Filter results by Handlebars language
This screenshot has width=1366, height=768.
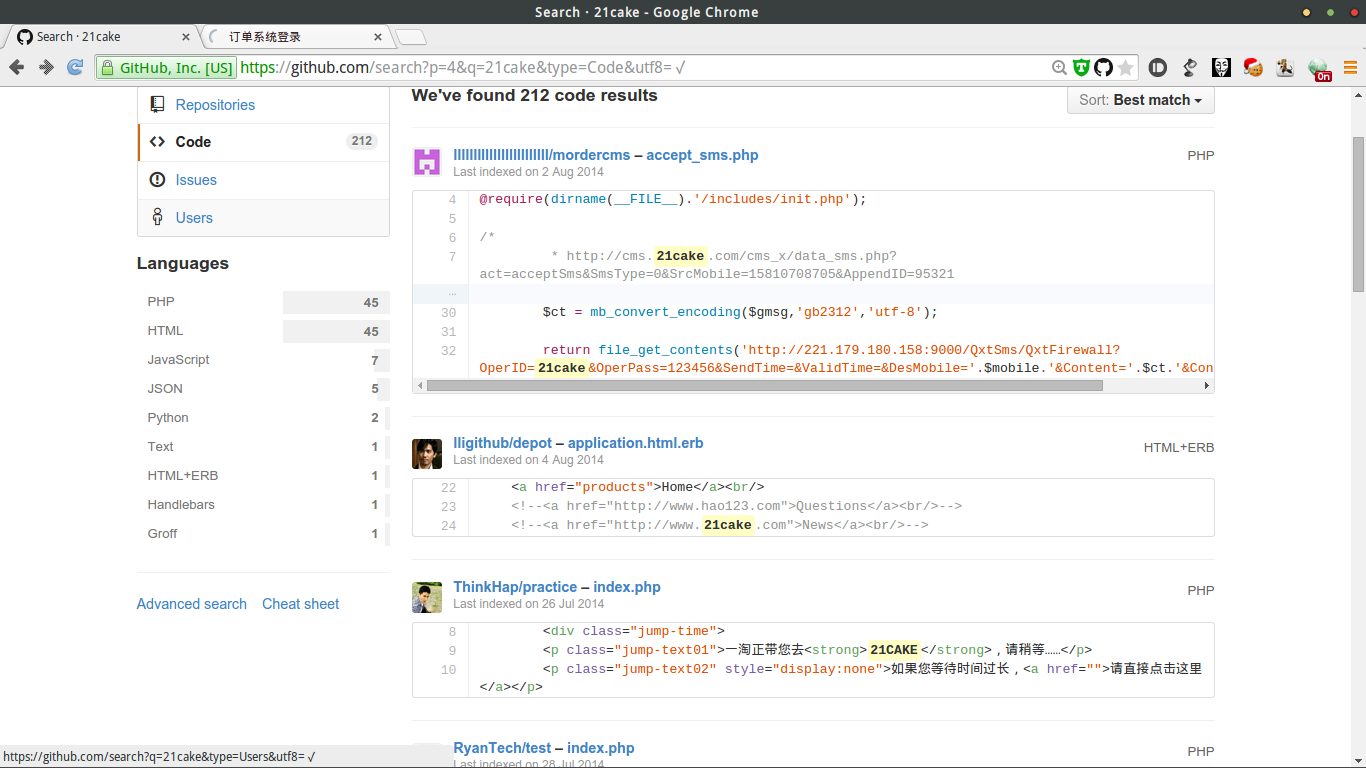(x=263, y=505)
